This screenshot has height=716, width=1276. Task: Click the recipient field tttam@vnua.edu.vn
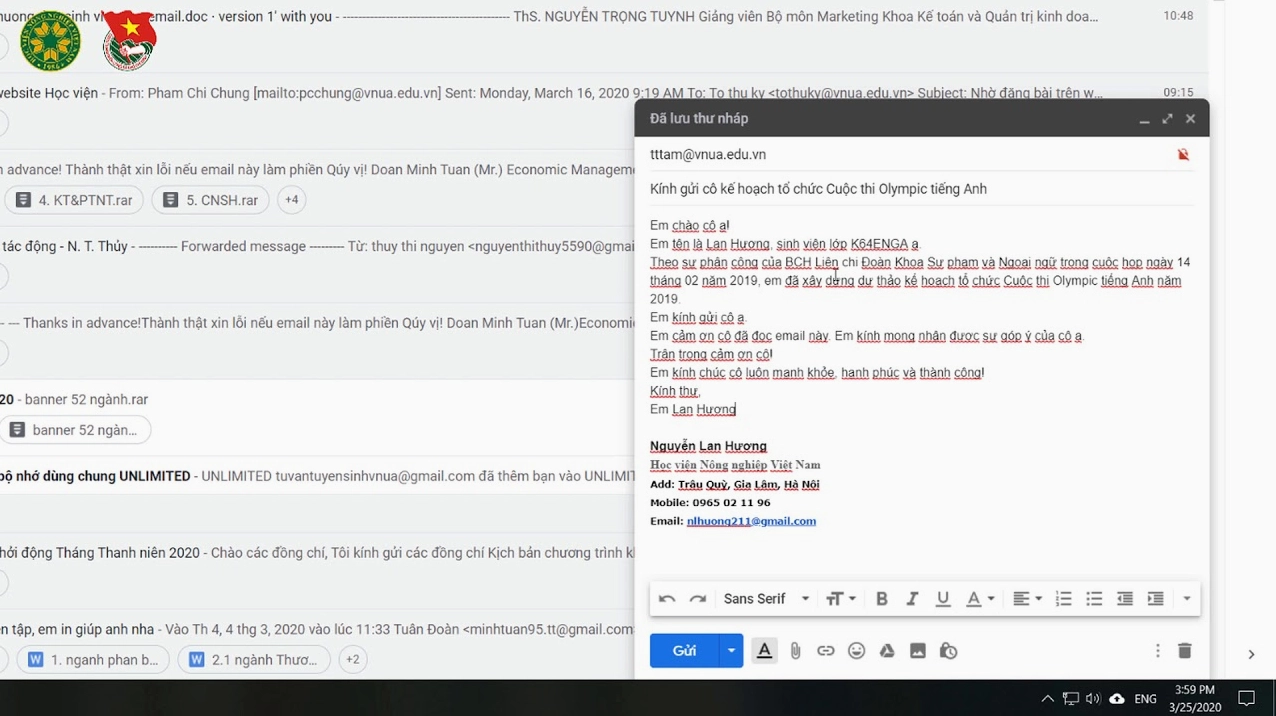point(708,155)
